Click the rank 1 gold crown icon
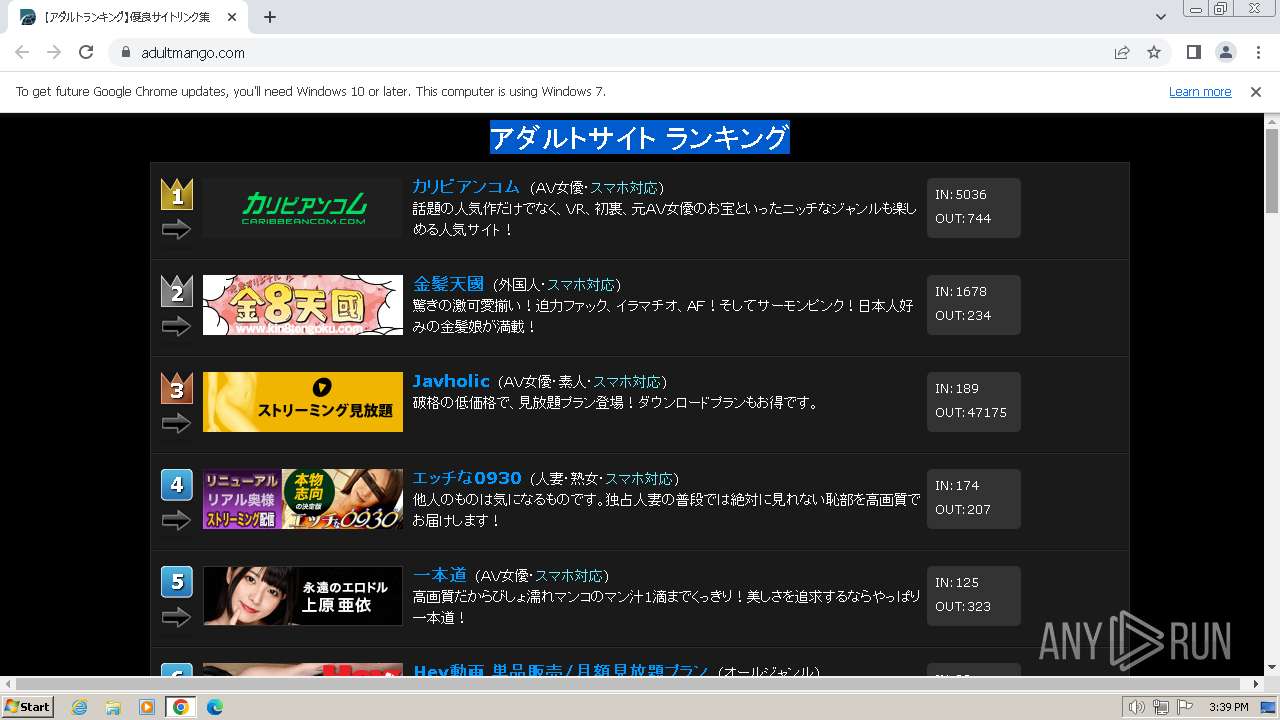The image size is (1280, 720). click(x=177, y=194)
